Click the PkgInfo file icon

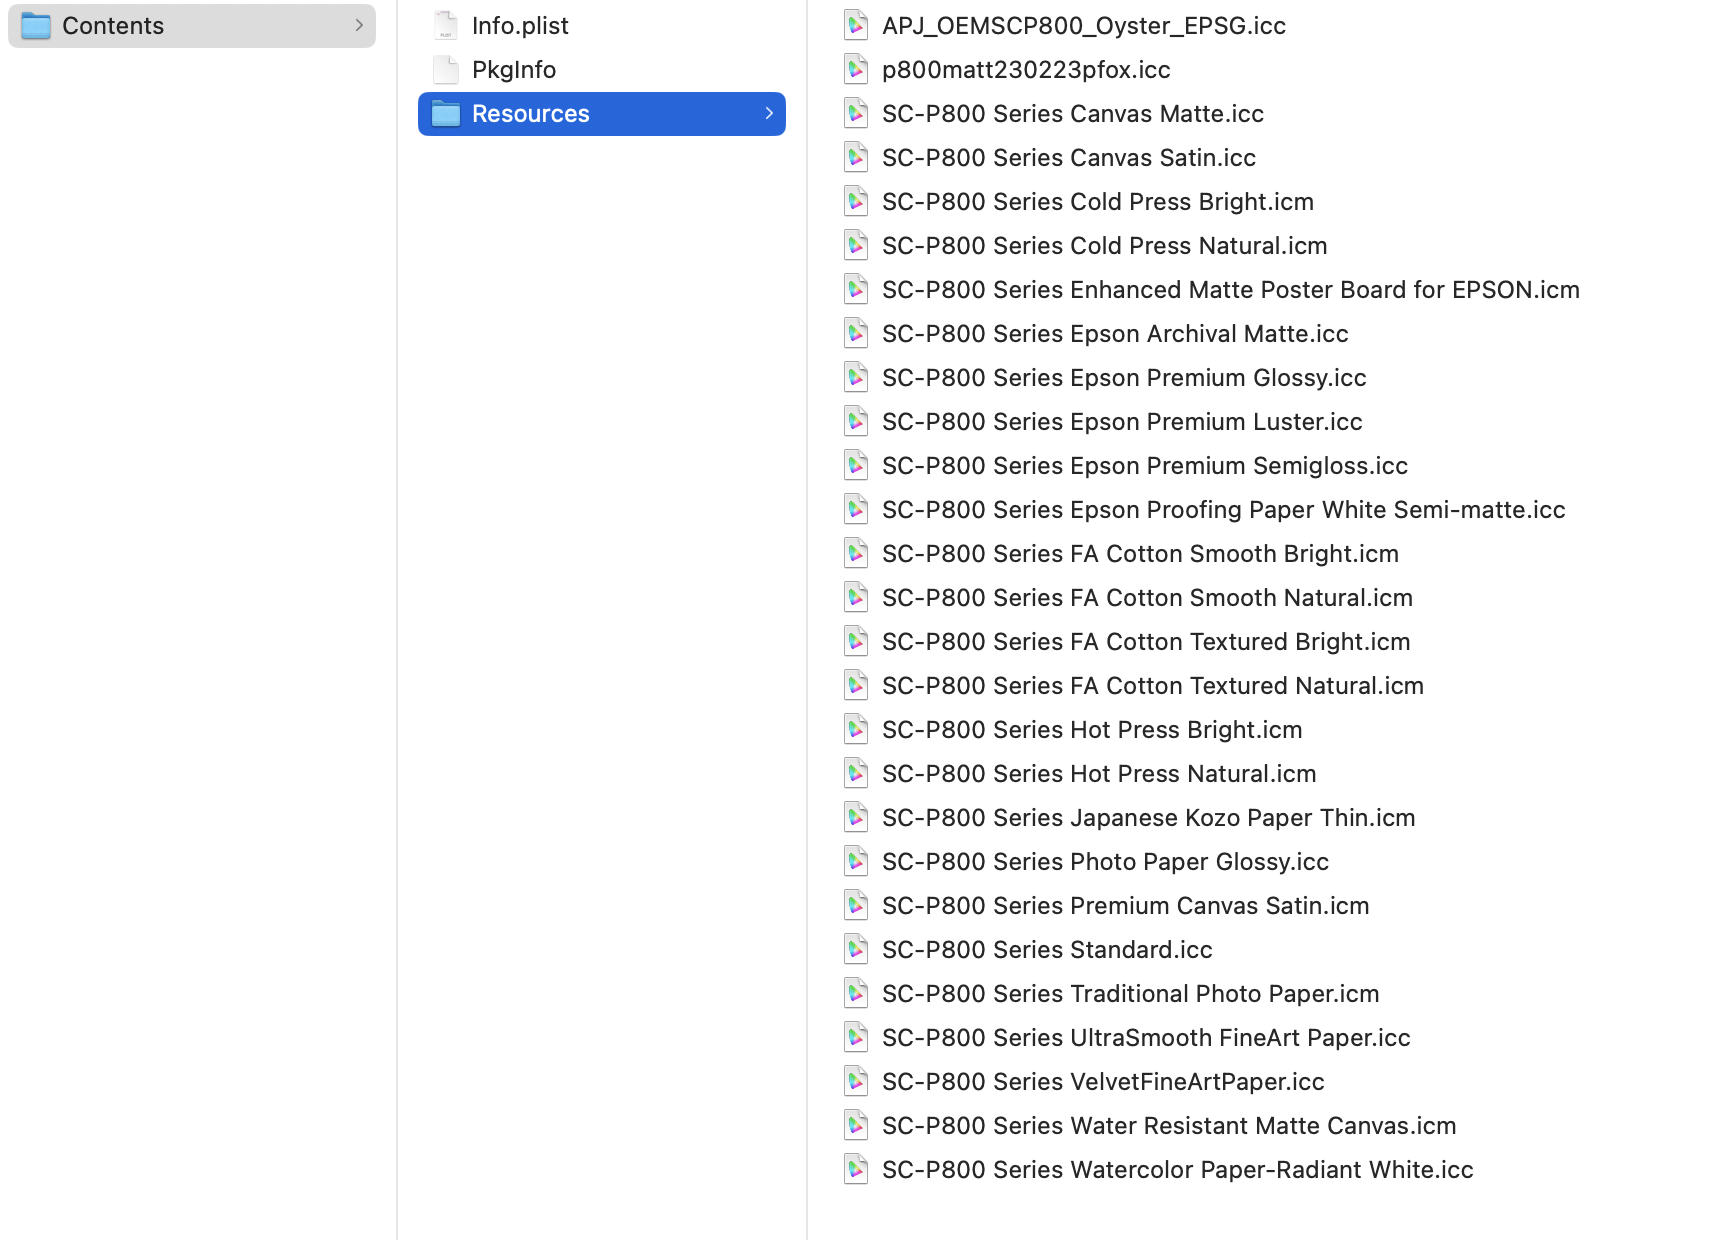coord(445,69)
